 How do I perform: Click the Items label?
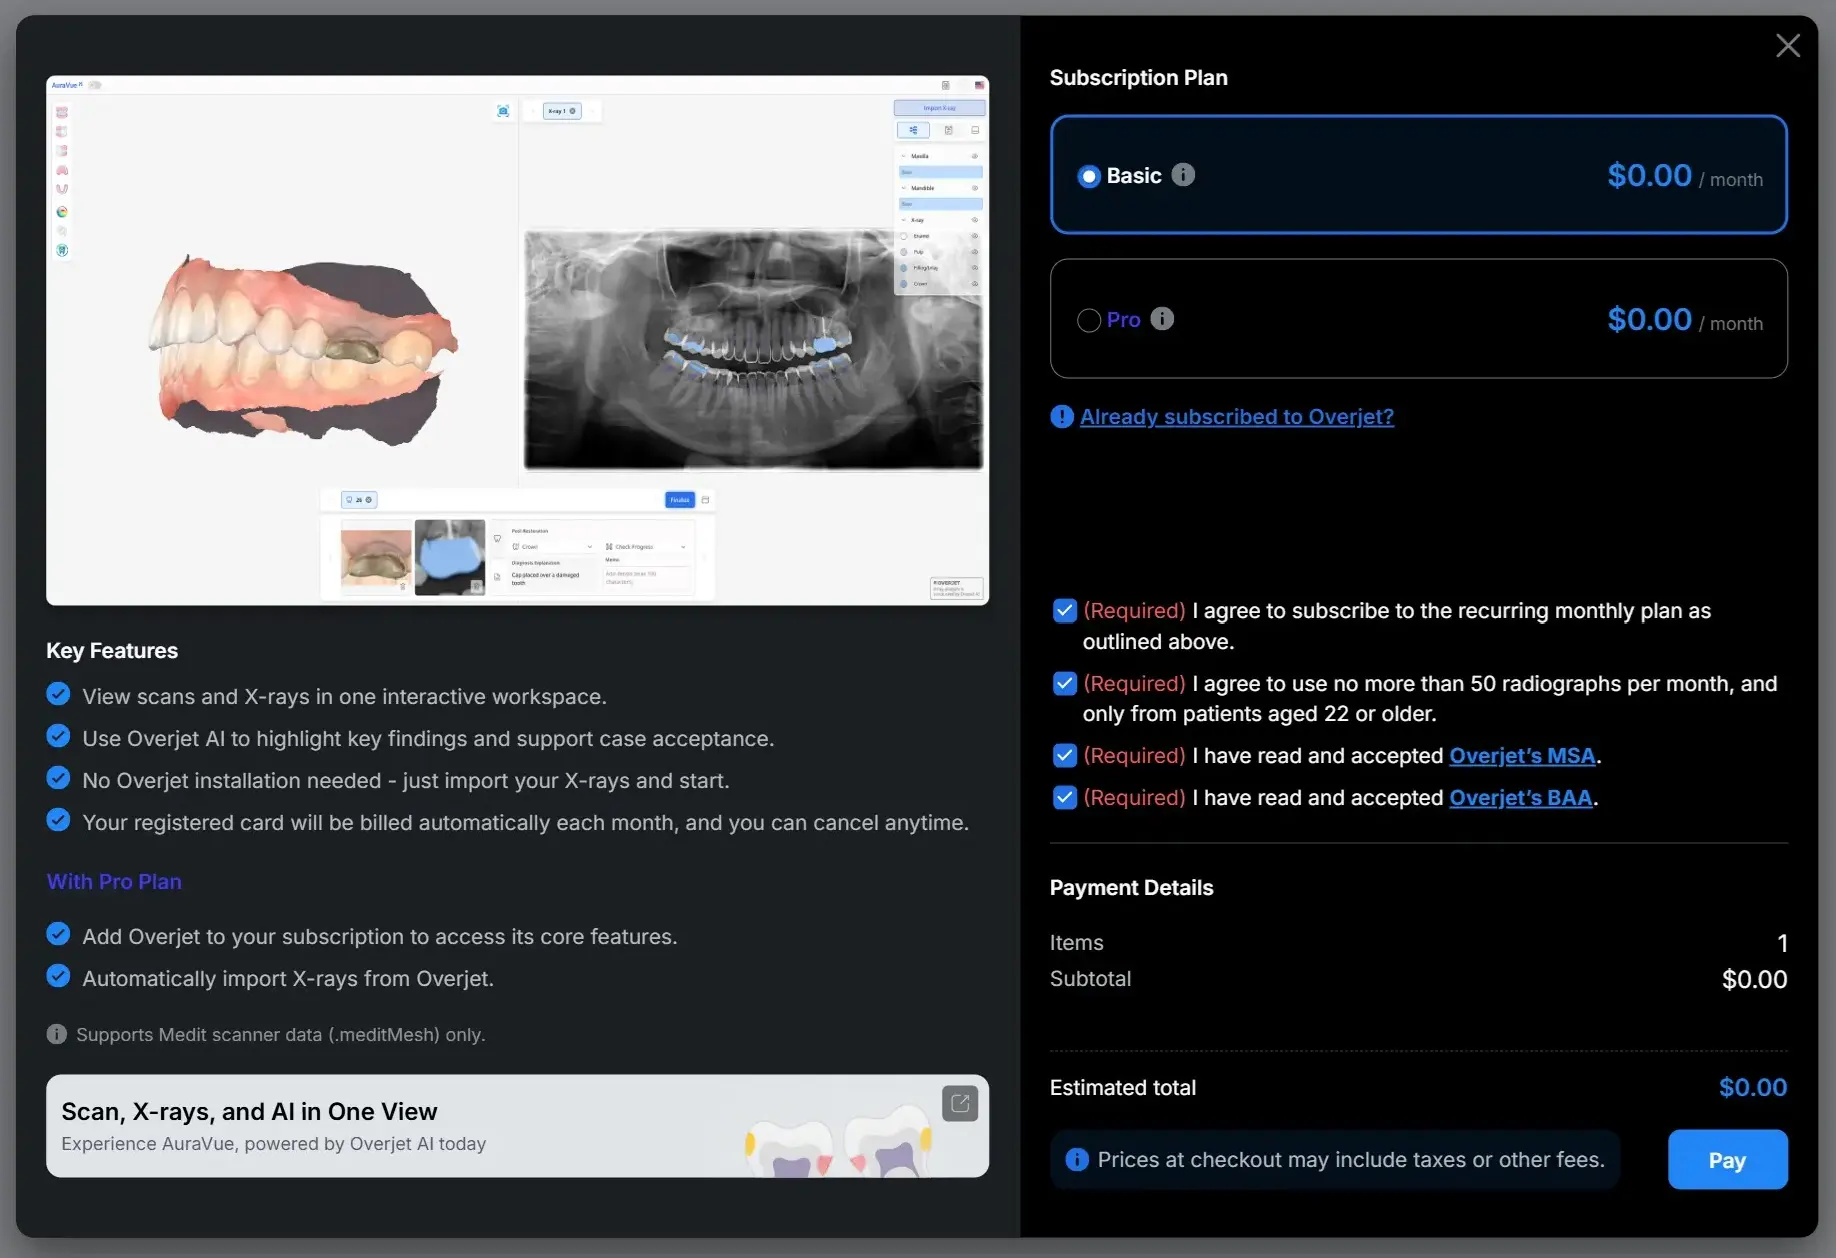coord(1077,943)
